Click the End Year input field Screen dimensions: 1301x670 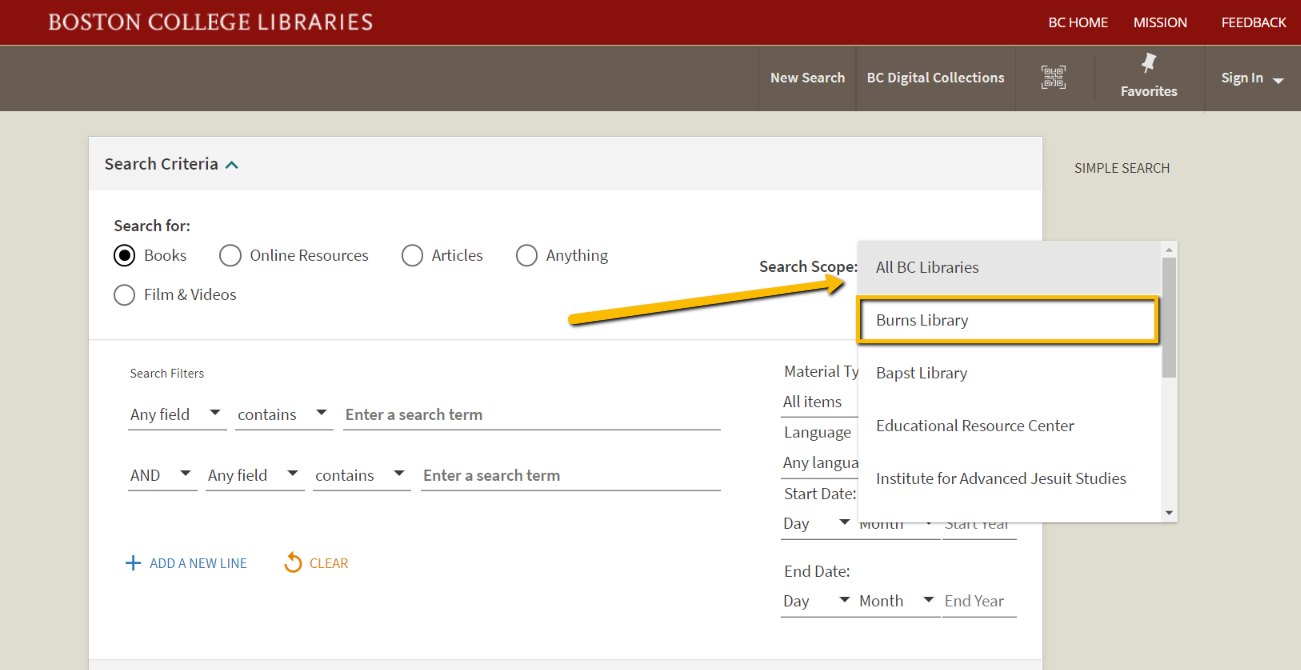pos(979,601)
